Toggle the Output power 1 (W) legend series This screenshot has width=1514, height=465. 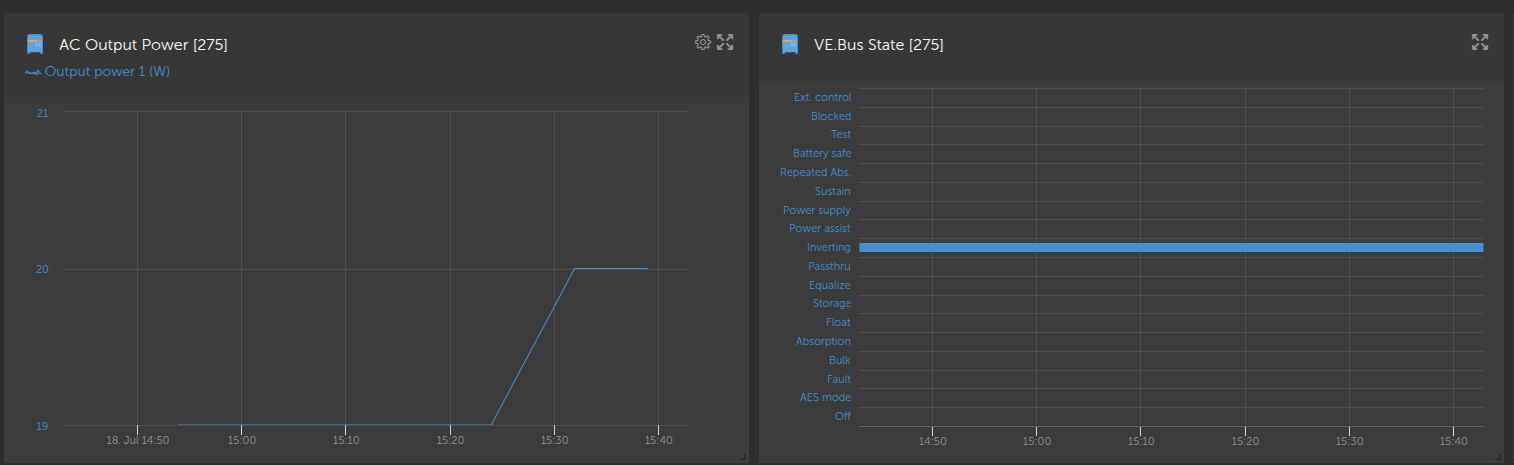[x=107, y=72]
